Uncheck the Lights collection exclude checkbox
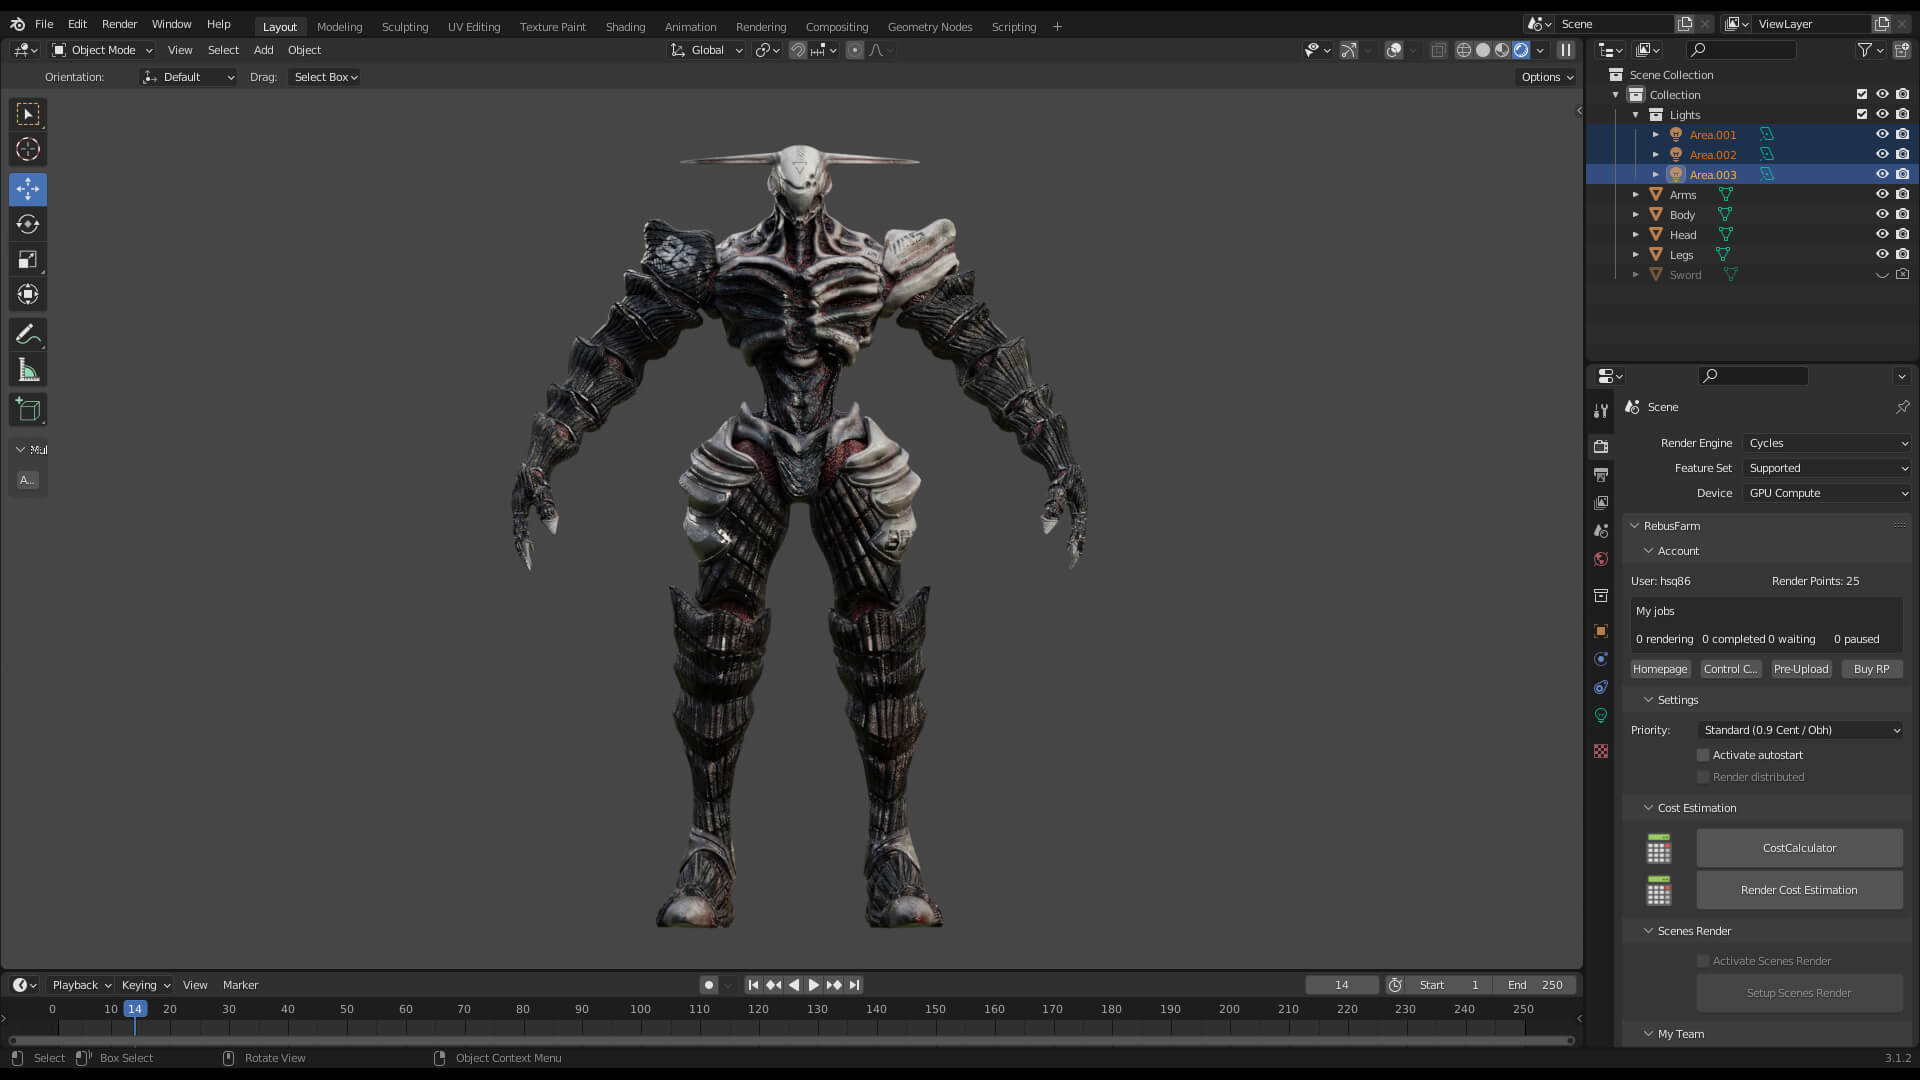The height and width of the screenshot is (1080, 1920). [x=1862, y=114]
